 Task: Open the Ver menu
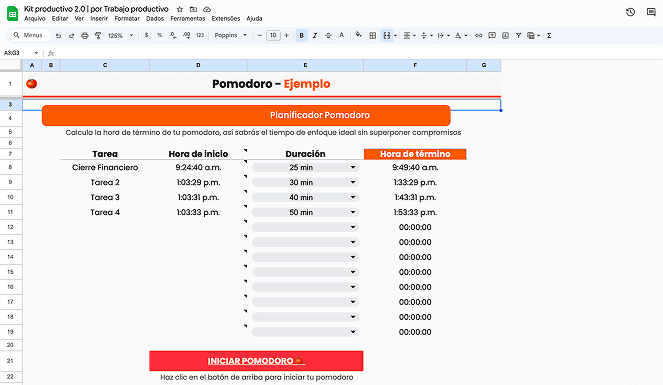coord(79,19)
